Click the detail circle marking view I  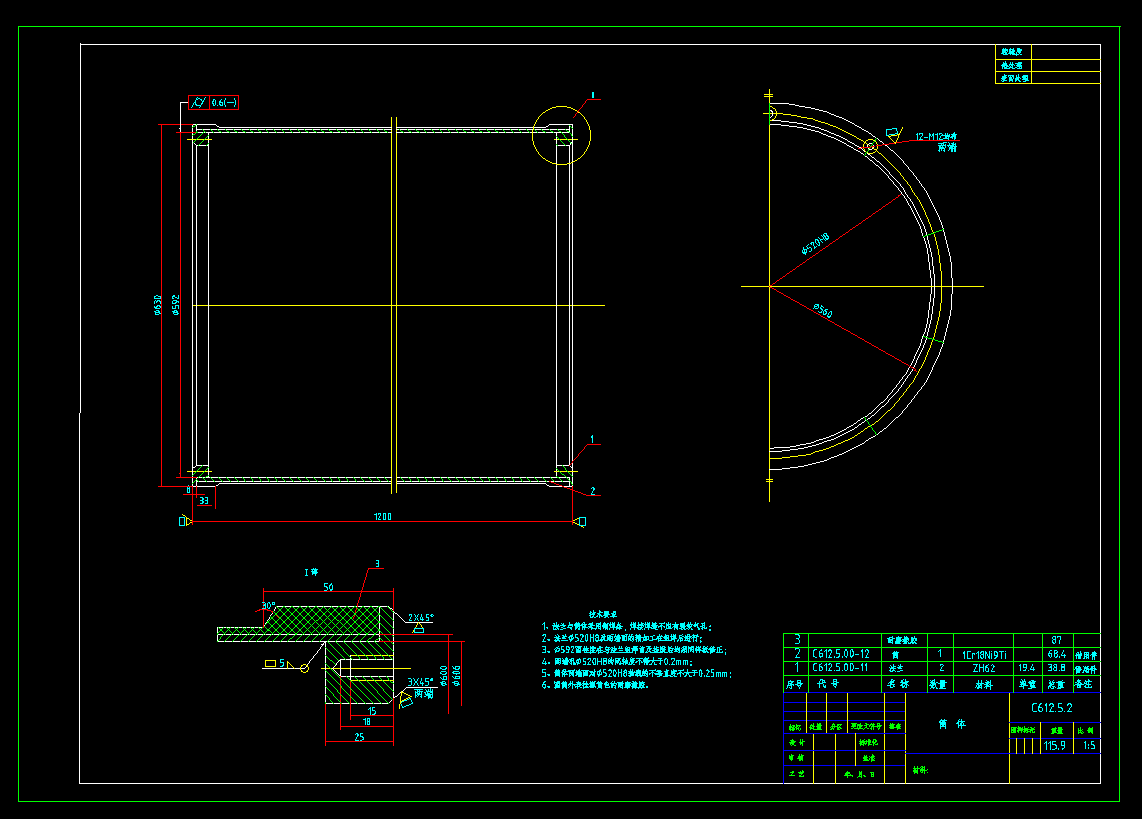click(560, 133)
